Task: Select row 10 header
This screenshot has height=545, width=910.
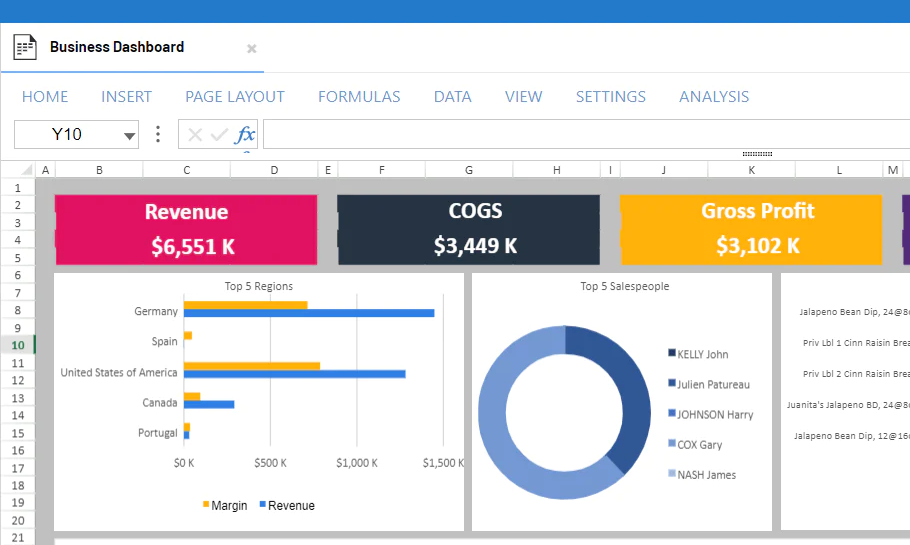Action: tap(18, 345)
